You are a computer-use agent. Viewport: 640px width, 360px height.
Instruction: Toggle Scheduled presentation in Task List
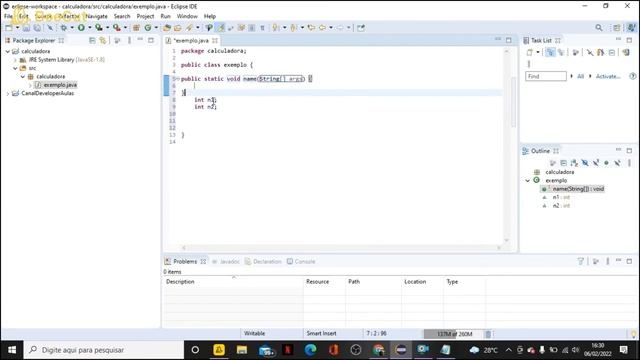click(x=561, y=52)
